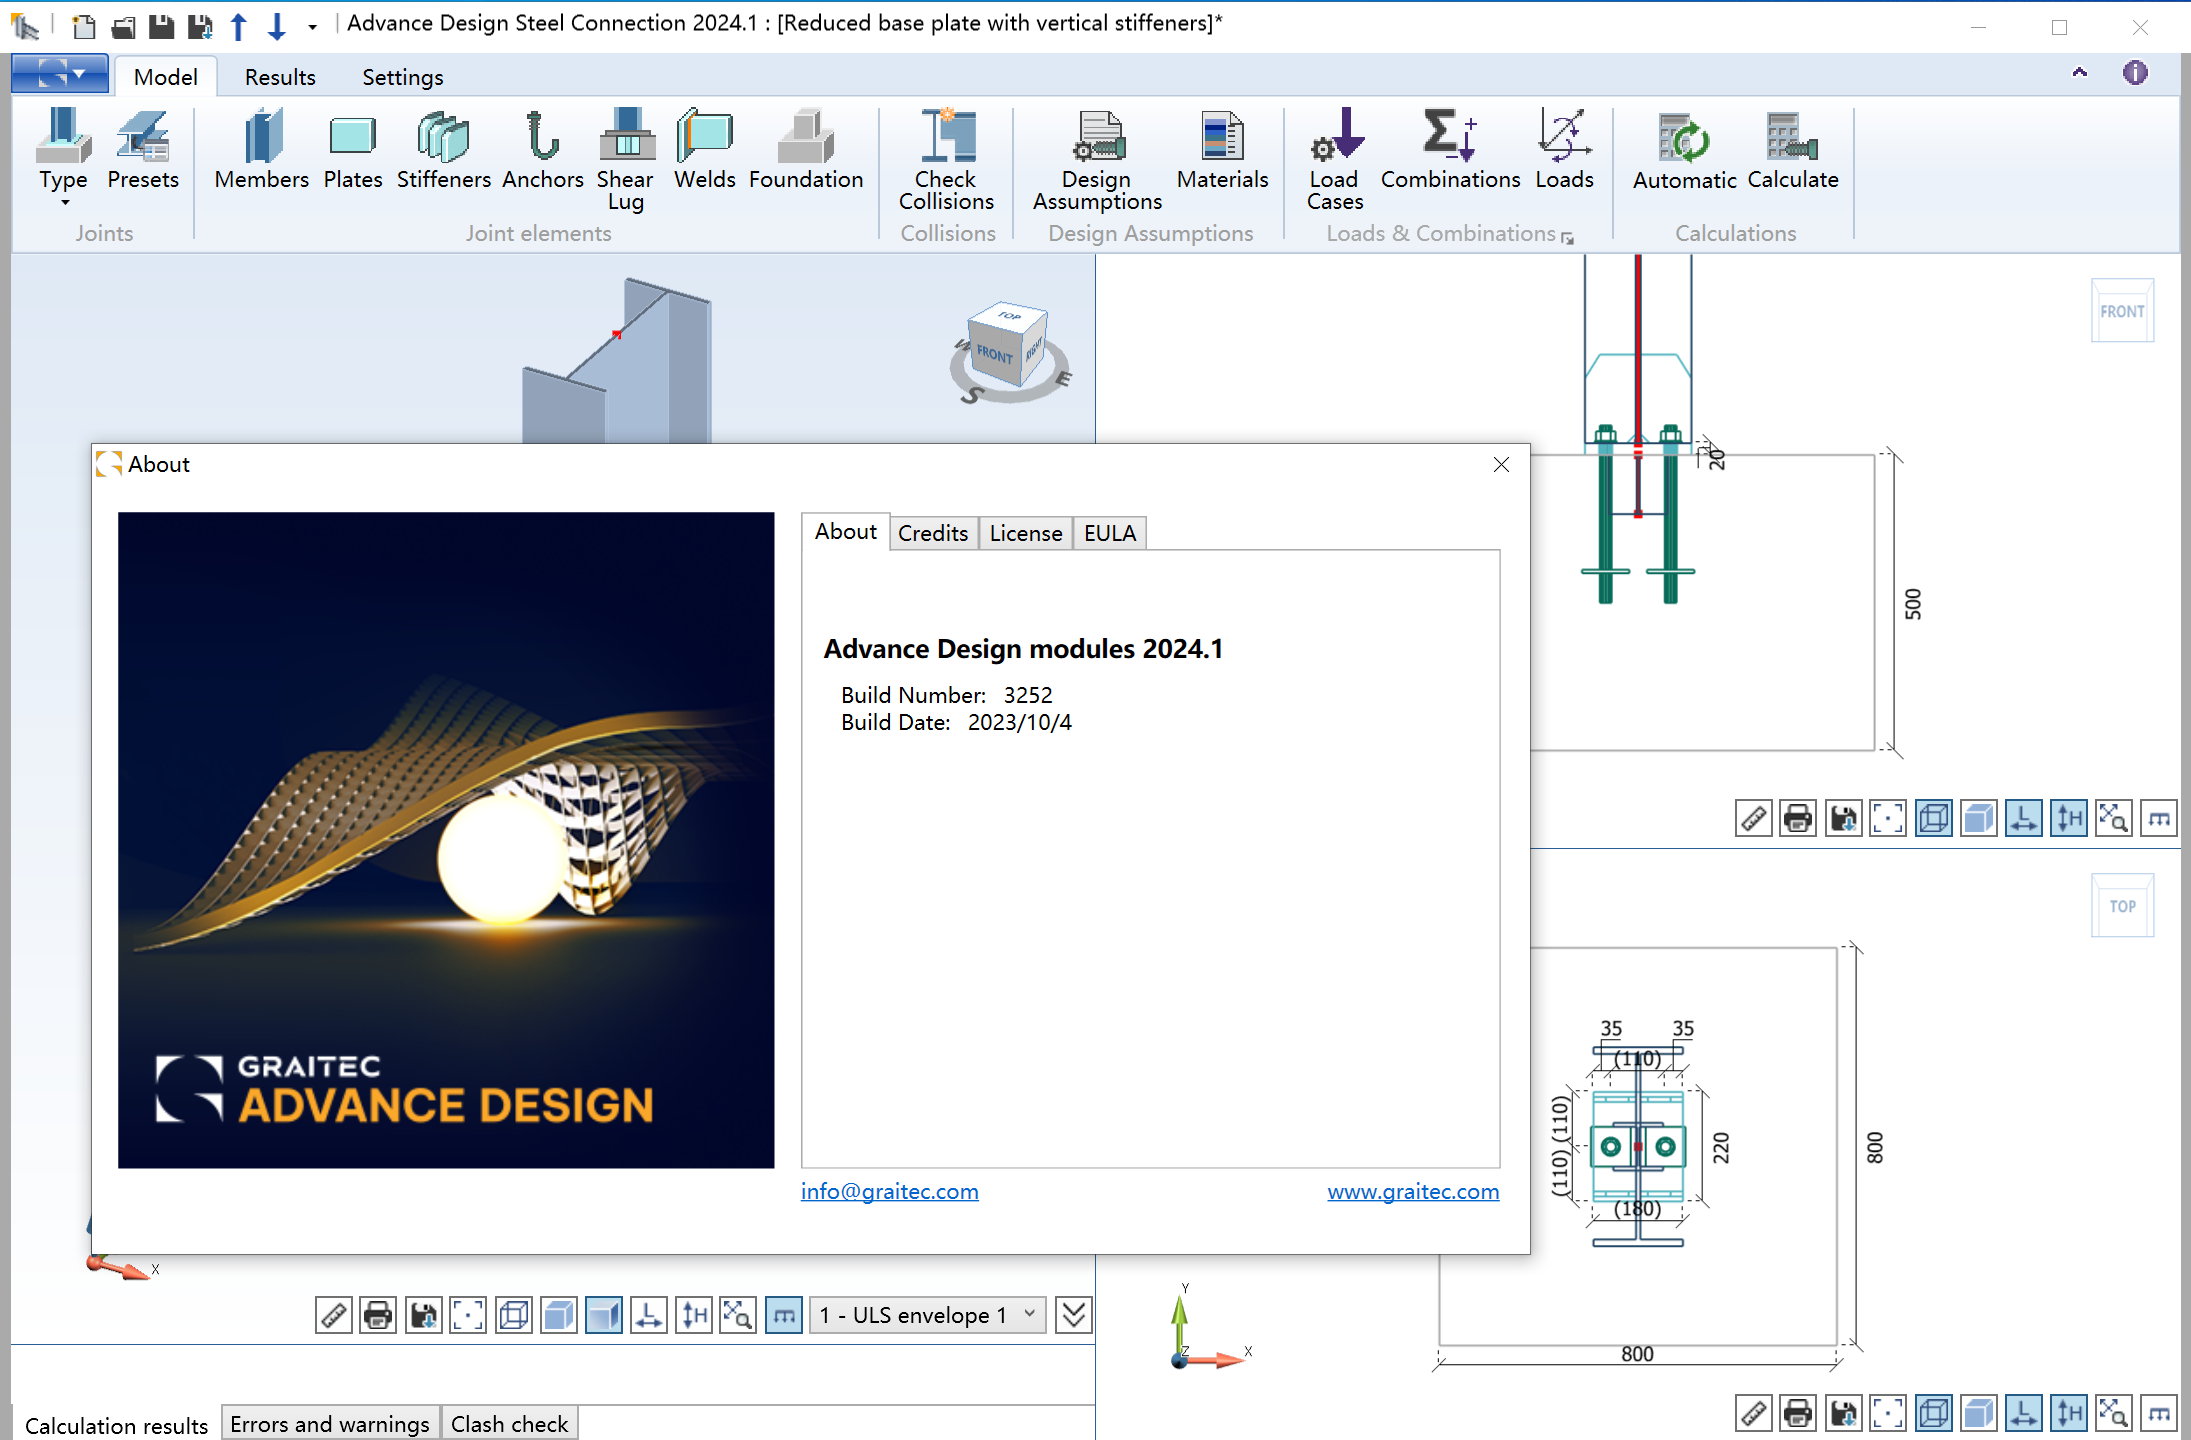
Task: Open the application menu button
Action: tap(60, 74)
